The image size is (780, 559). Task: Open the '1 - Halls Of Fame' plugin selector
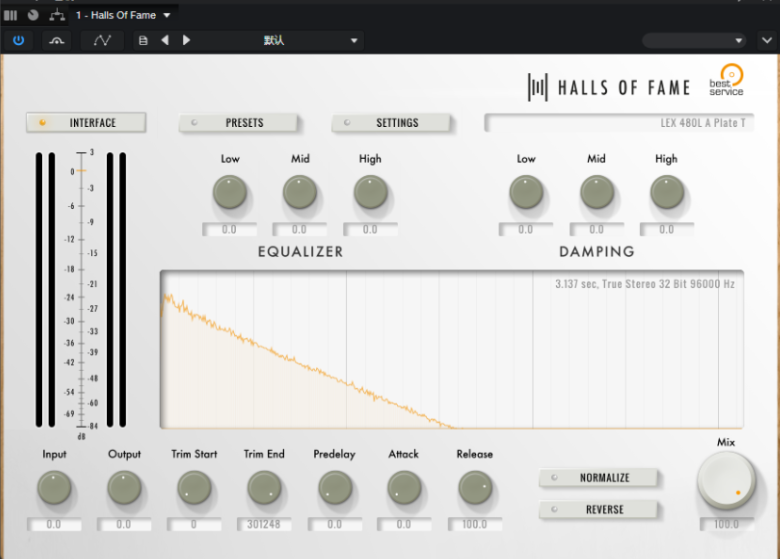tap(123, 15)
